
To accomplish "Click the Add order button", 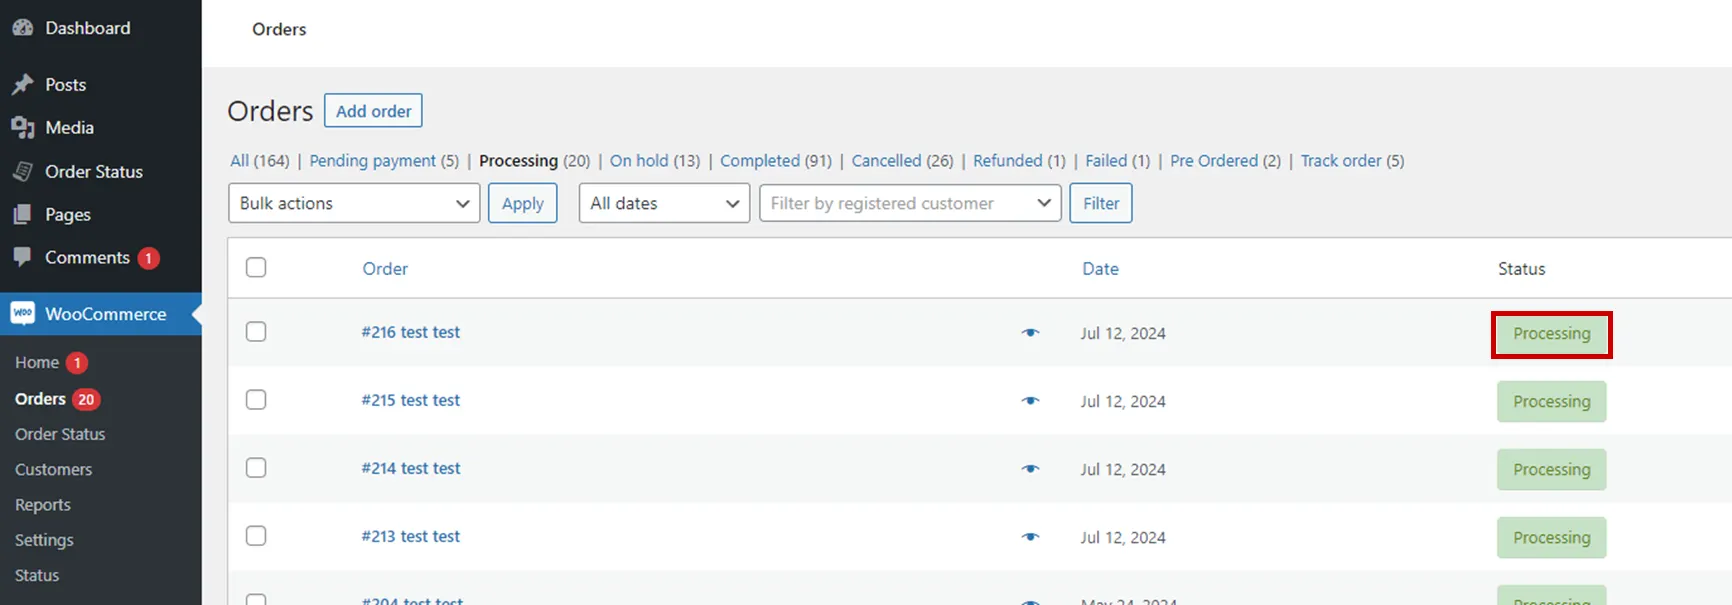I will (x=373, y=111).
